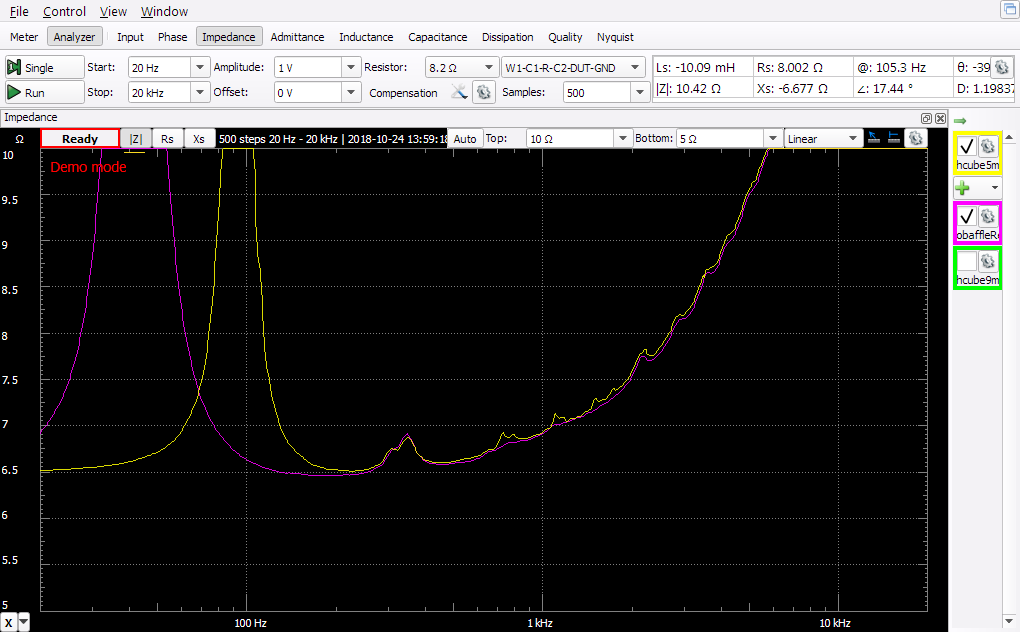
Task: Add a new reference trace with plus icon
Action: coord(963,188)
